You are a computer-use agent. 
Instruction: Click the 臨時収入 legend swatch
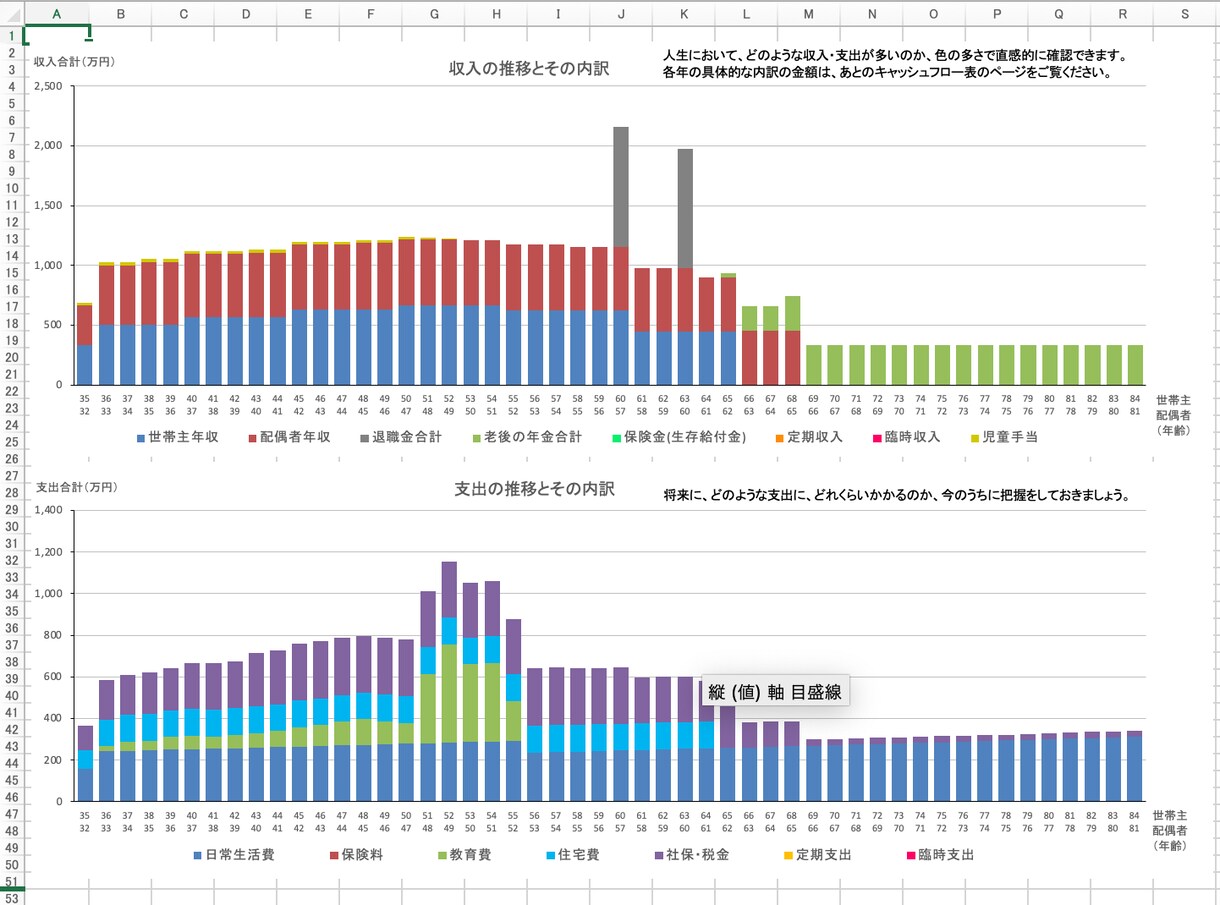pos(878,437)
